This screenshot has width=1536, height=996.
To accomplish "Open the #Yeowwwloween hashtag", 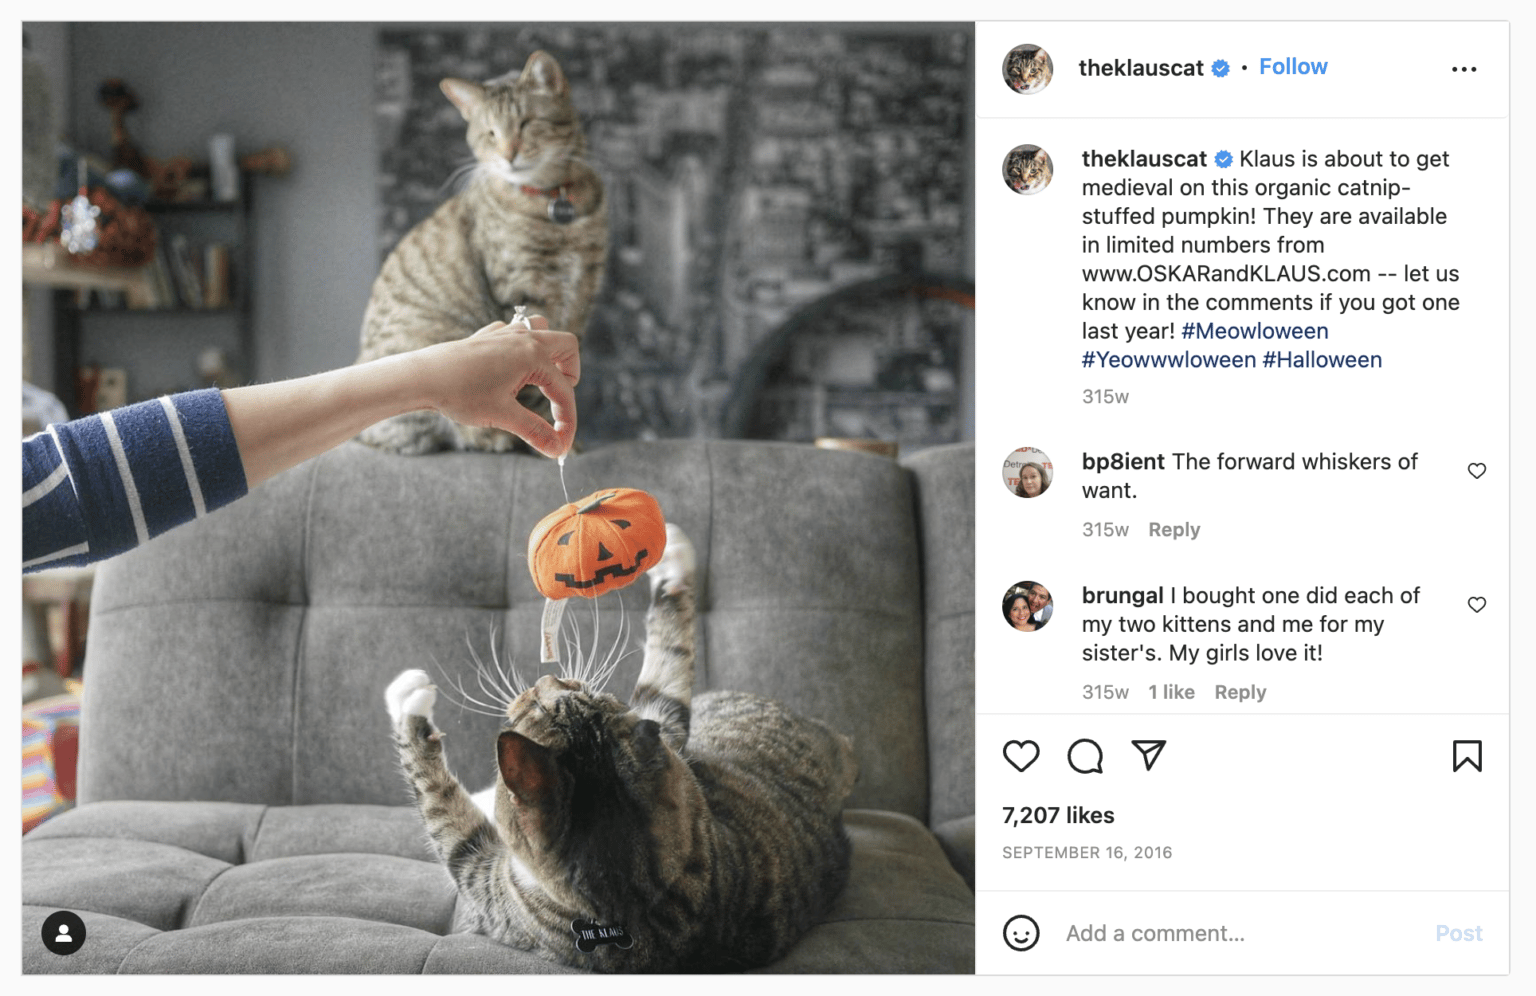I will coord(1169,360).
